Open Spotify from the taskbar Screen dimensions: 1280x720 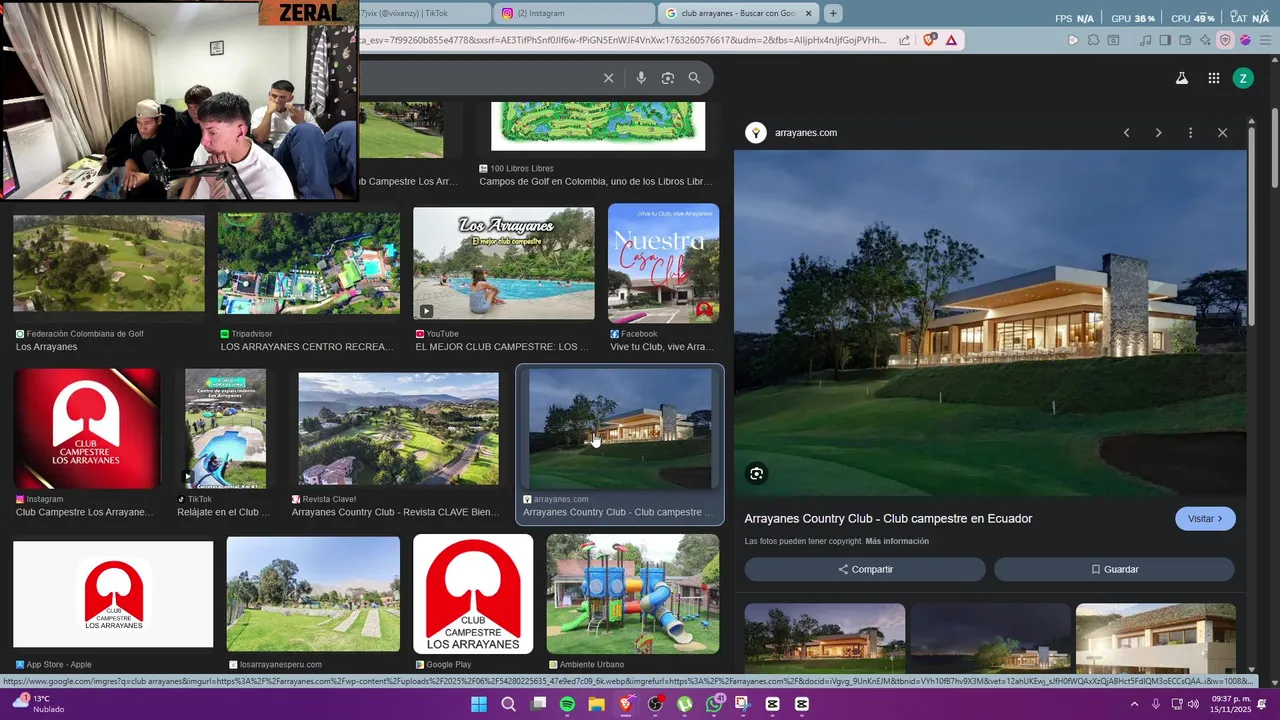567,704
